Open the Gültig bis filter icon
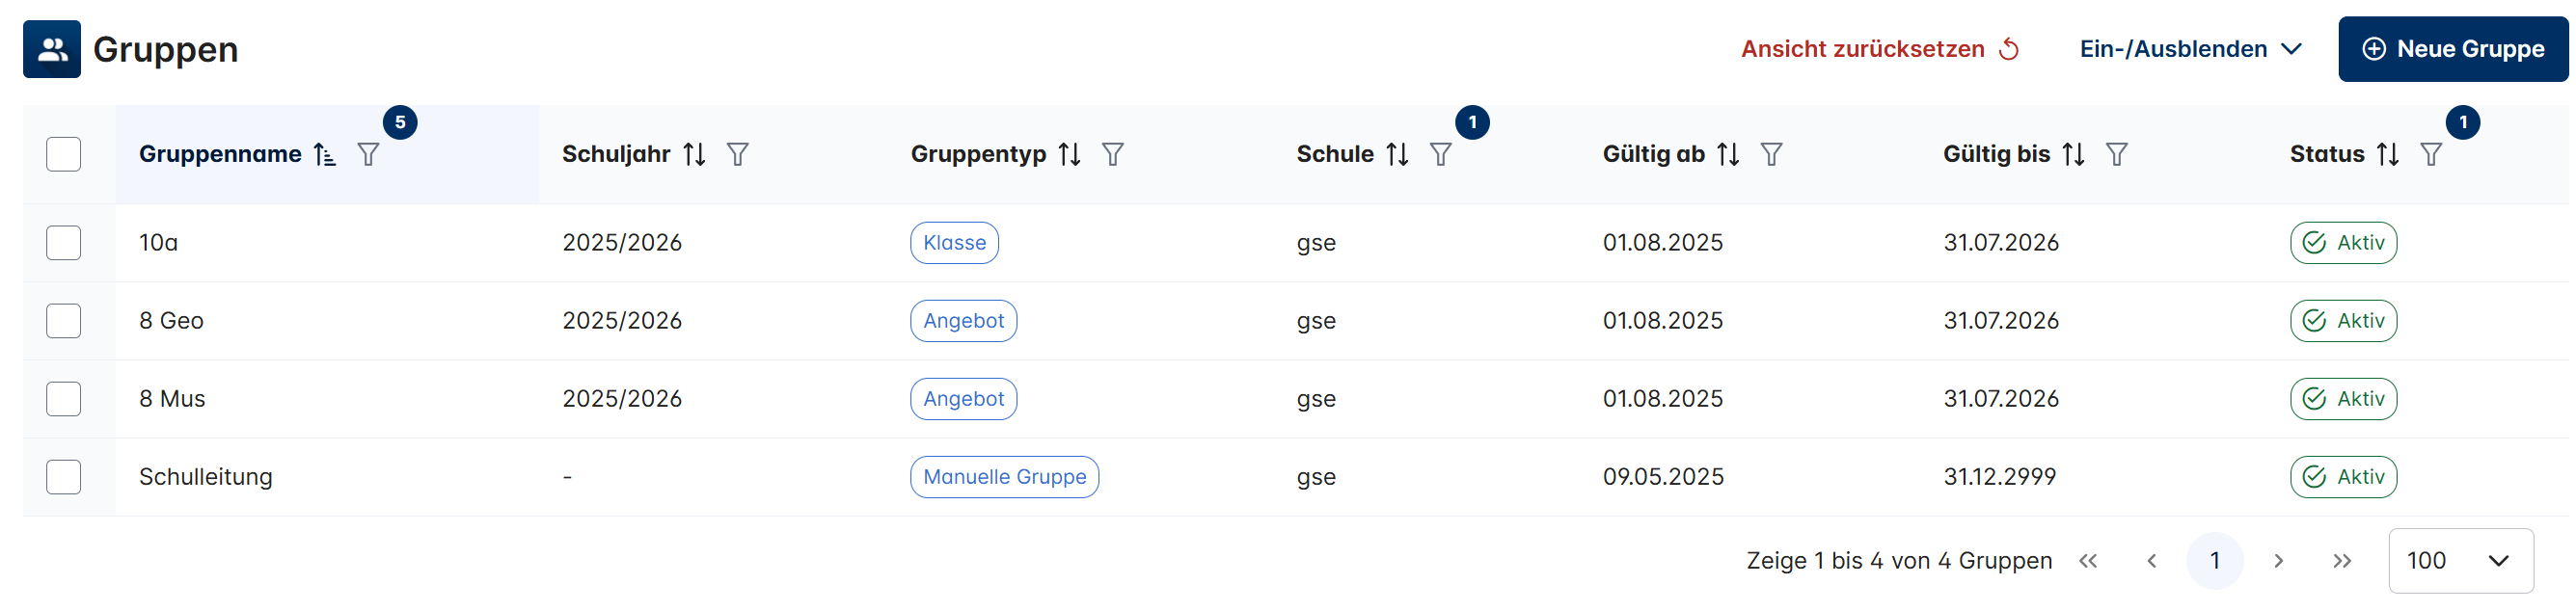The height and width of the screenshot is (611, 2576). 2116,155
